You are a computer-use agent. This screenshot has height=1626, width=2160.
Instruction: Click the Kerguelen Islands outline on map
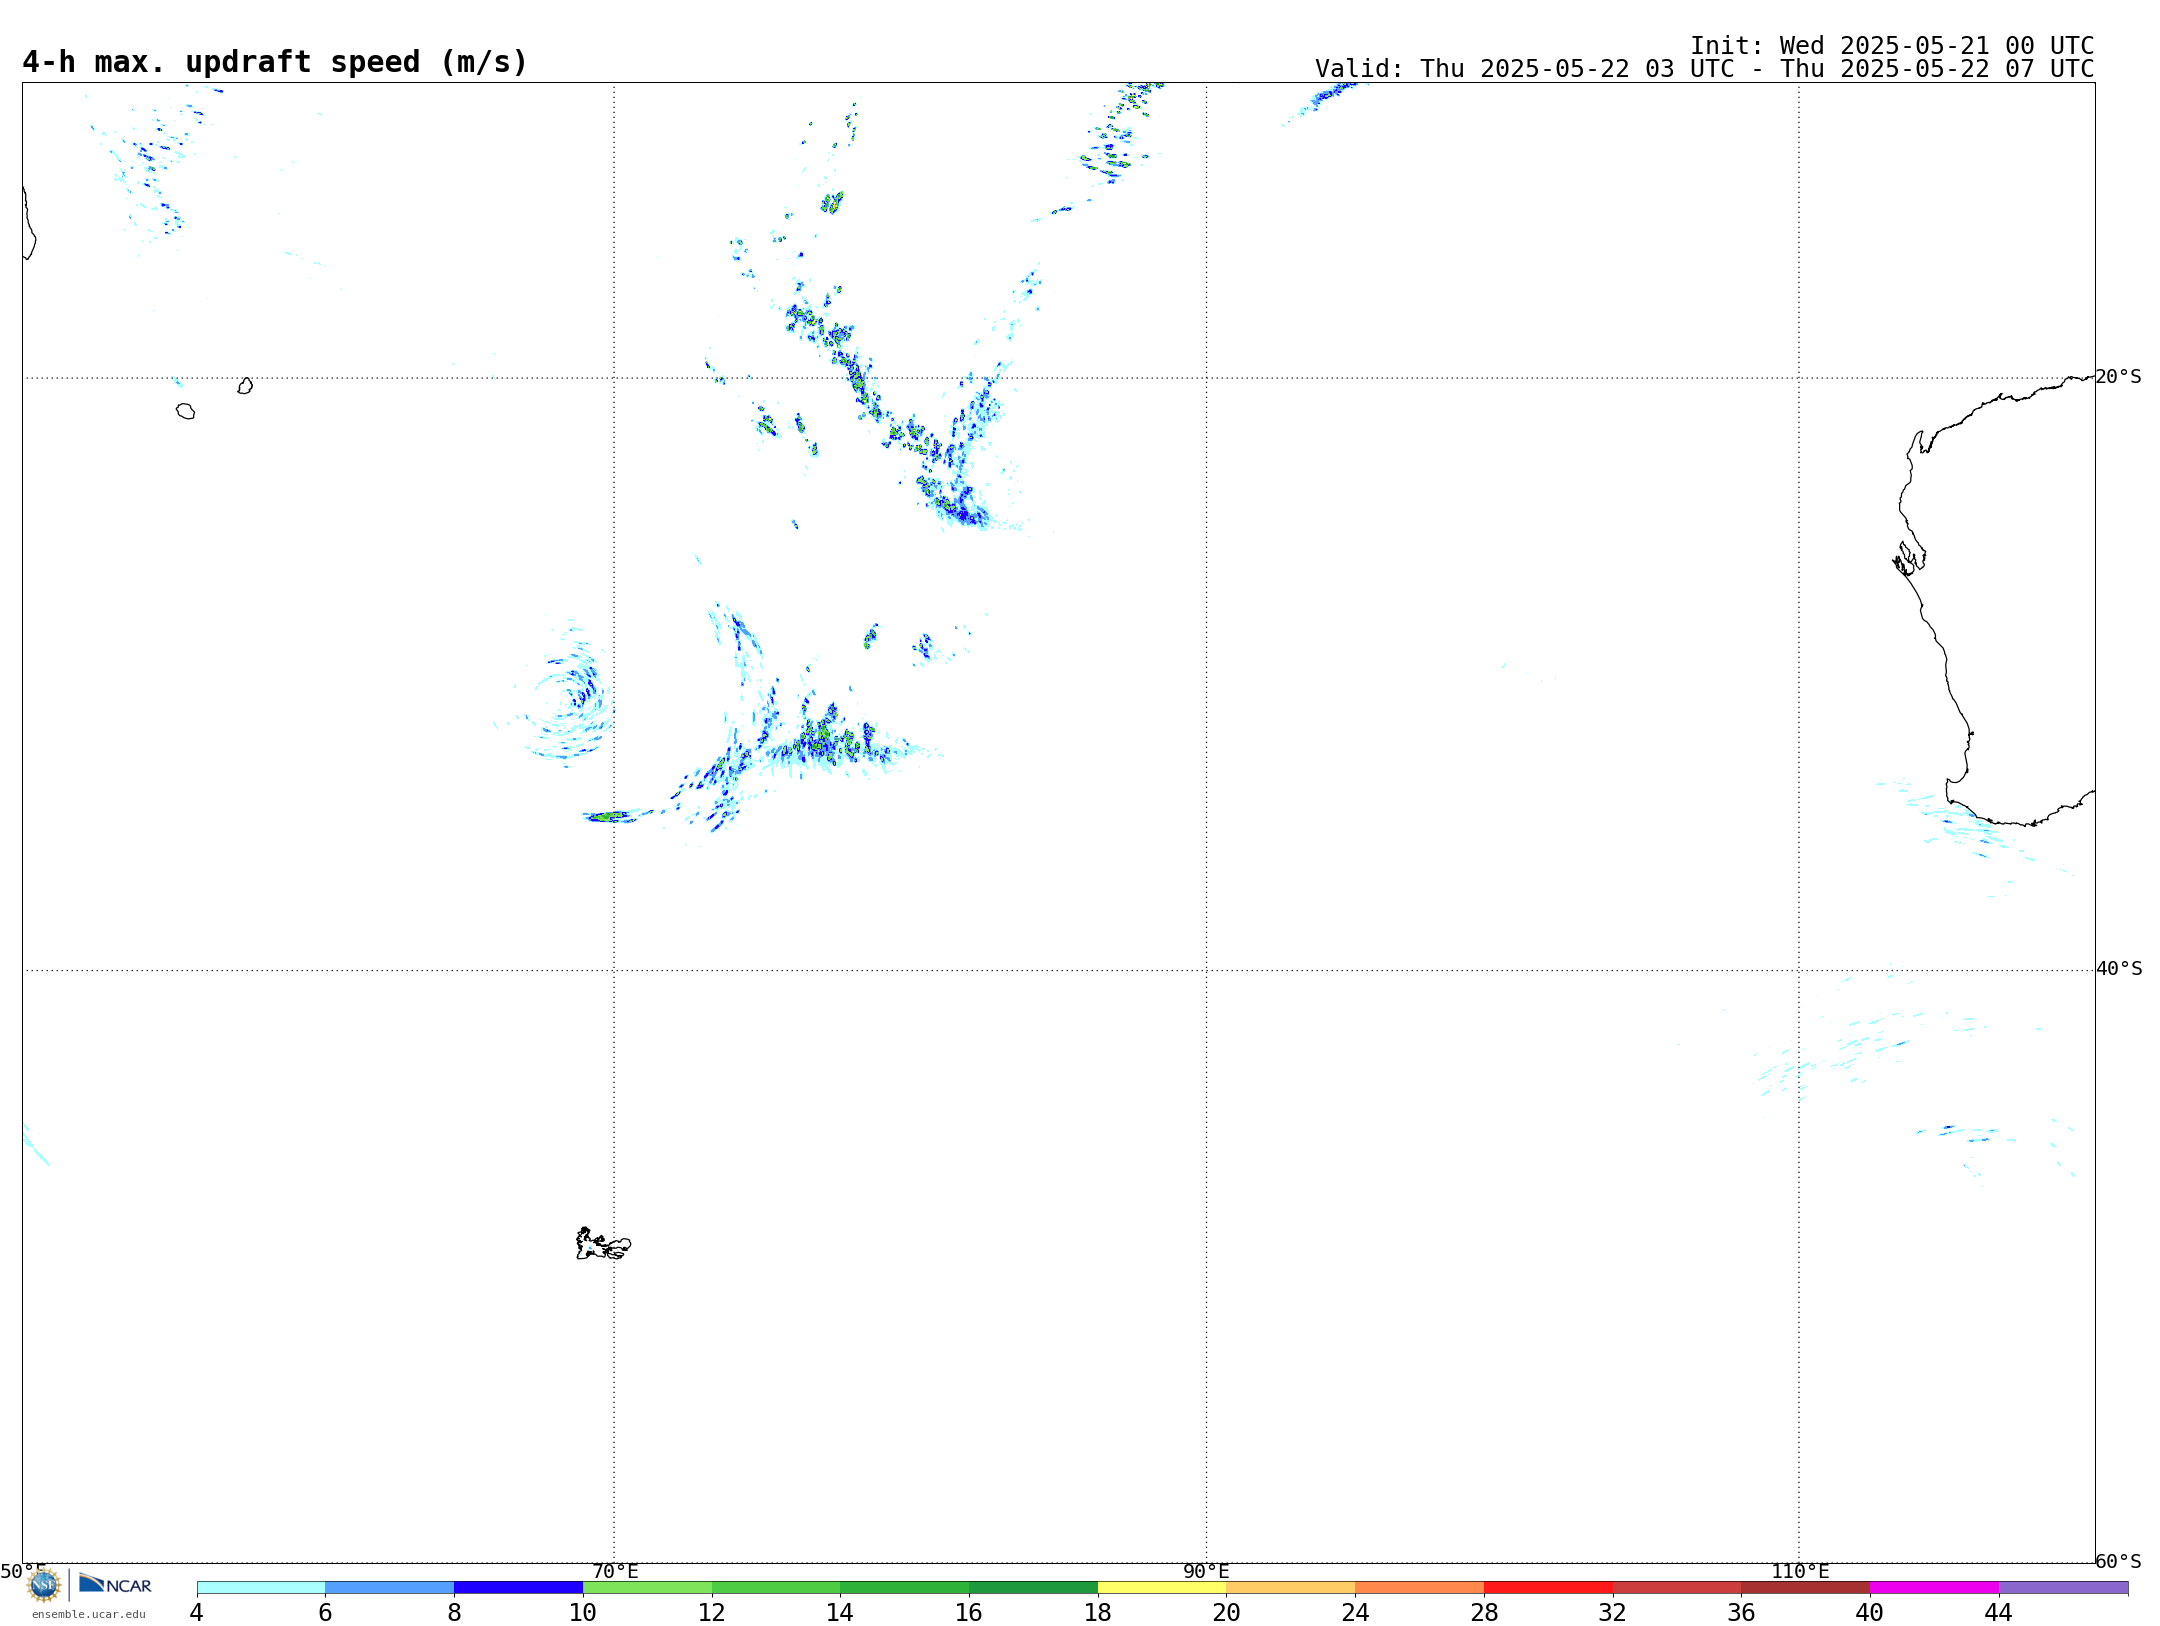pyautogui.click(x=603, y=1244)
